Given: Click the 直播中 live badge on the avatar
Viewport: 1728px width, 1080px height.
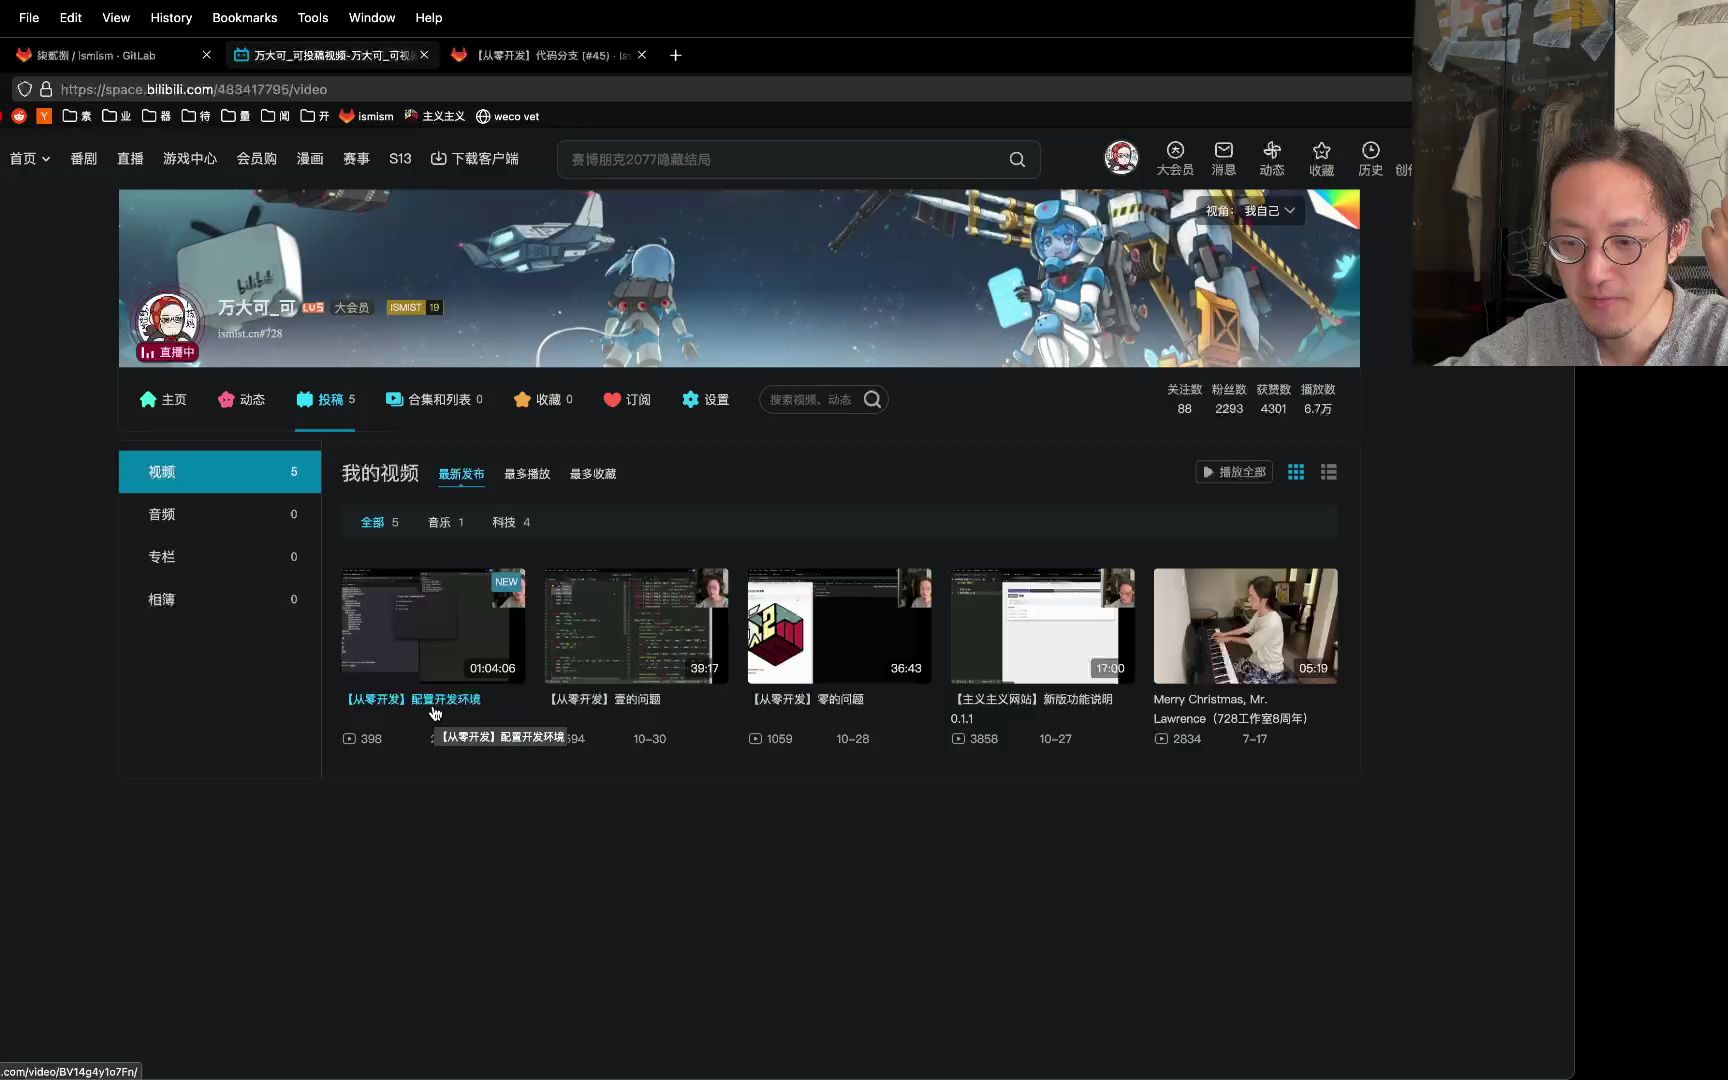Looking at the screenshot, I should (167, 352).
